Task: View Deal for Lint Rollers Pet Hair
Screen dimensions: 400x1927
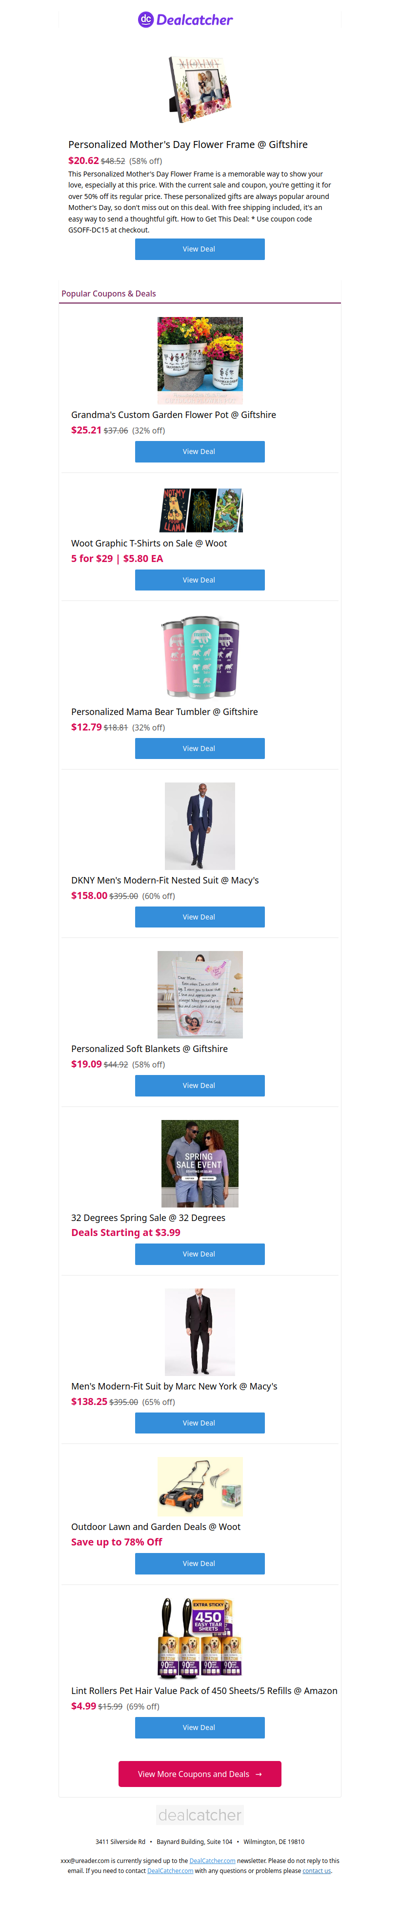Action: coord(200,1727)
